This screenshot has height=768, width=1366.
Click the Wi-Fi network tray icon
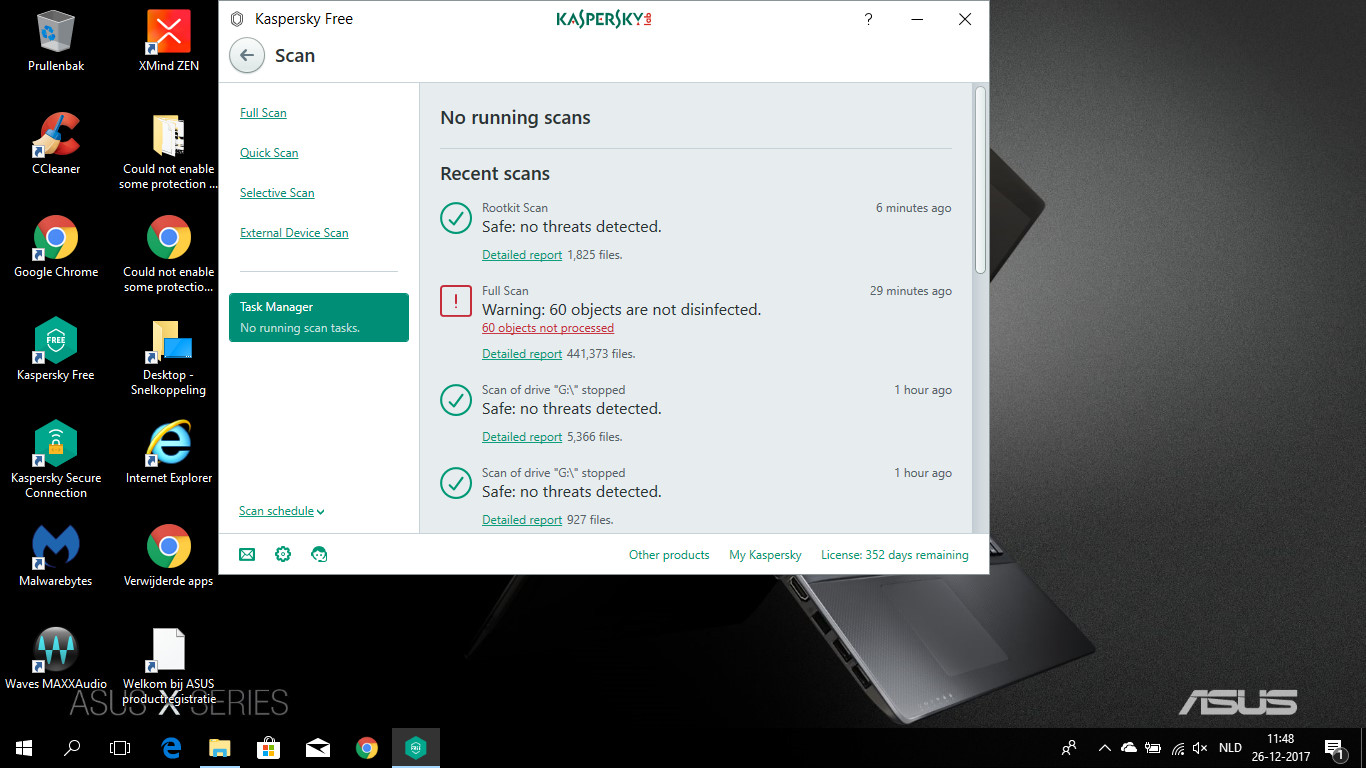point(1178,747)
